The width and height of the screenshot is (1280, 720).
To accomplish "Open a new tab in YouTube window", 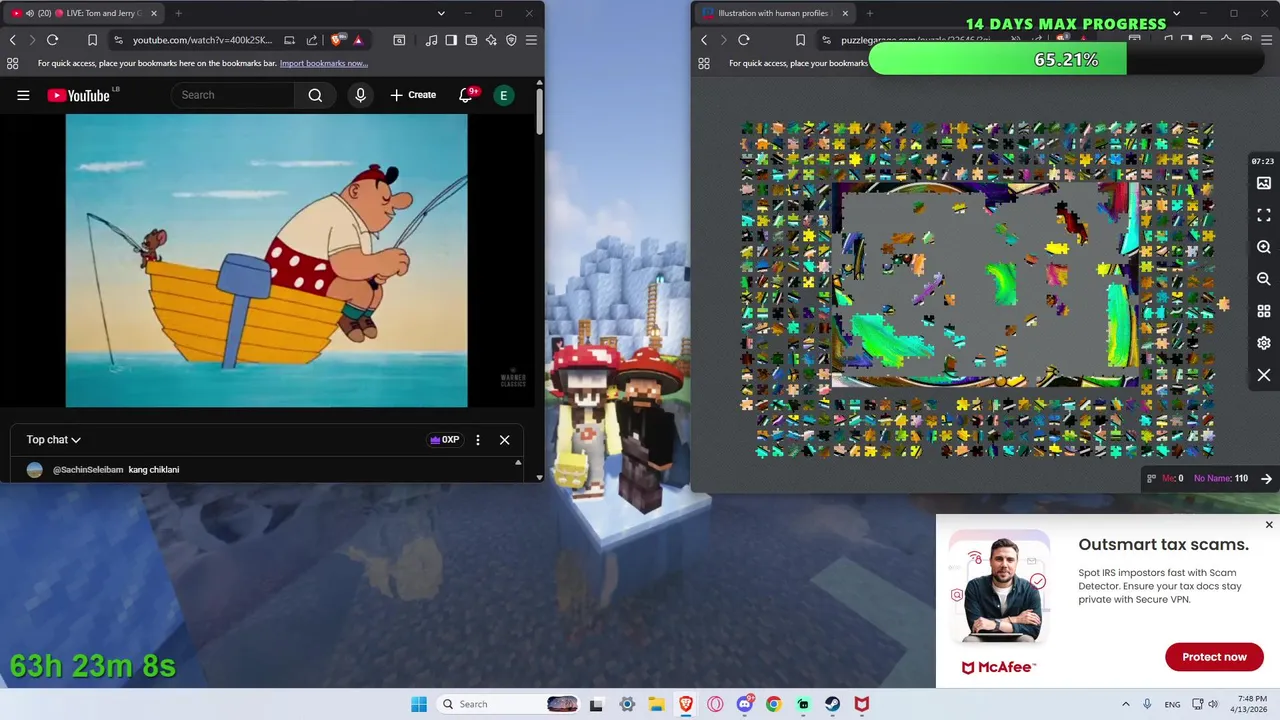I will click(x=178, y=13).
